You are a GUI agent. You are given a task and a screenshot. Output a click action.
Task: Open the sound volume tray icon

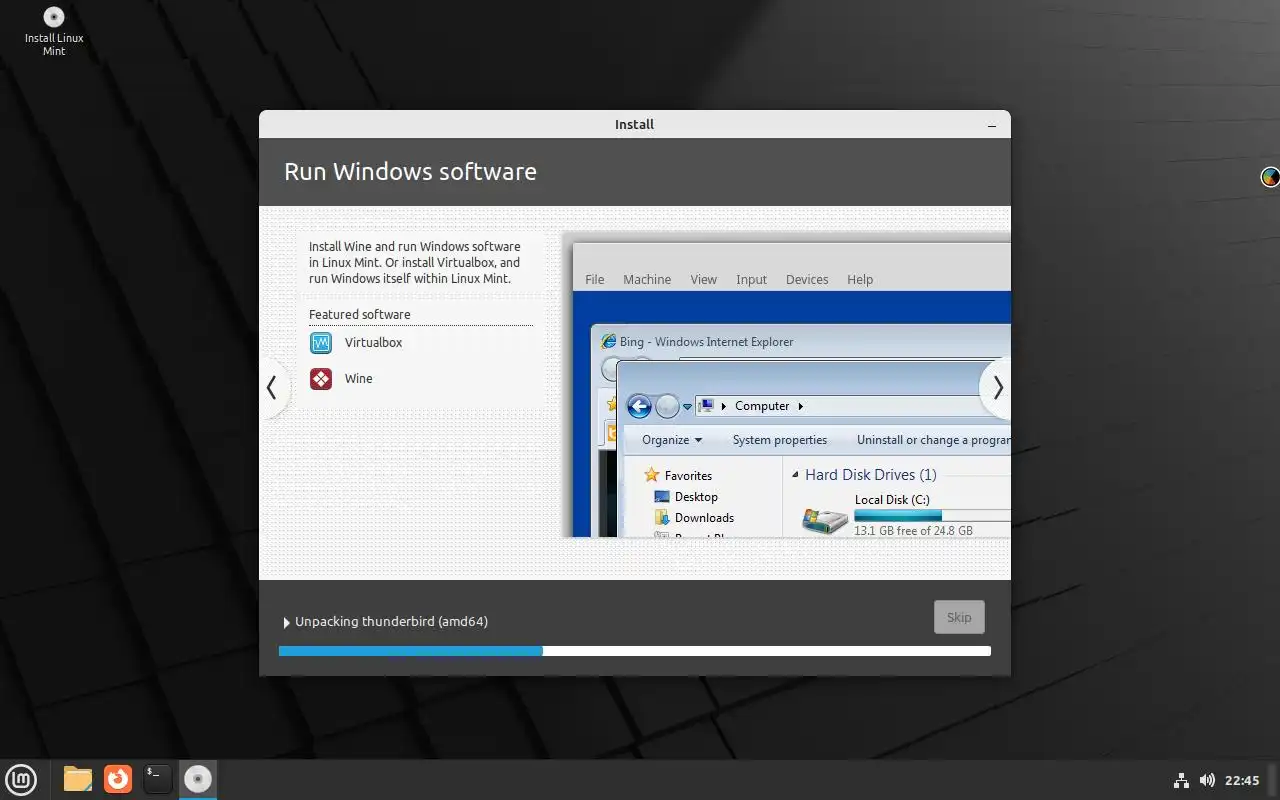(x=1207, y=780)
